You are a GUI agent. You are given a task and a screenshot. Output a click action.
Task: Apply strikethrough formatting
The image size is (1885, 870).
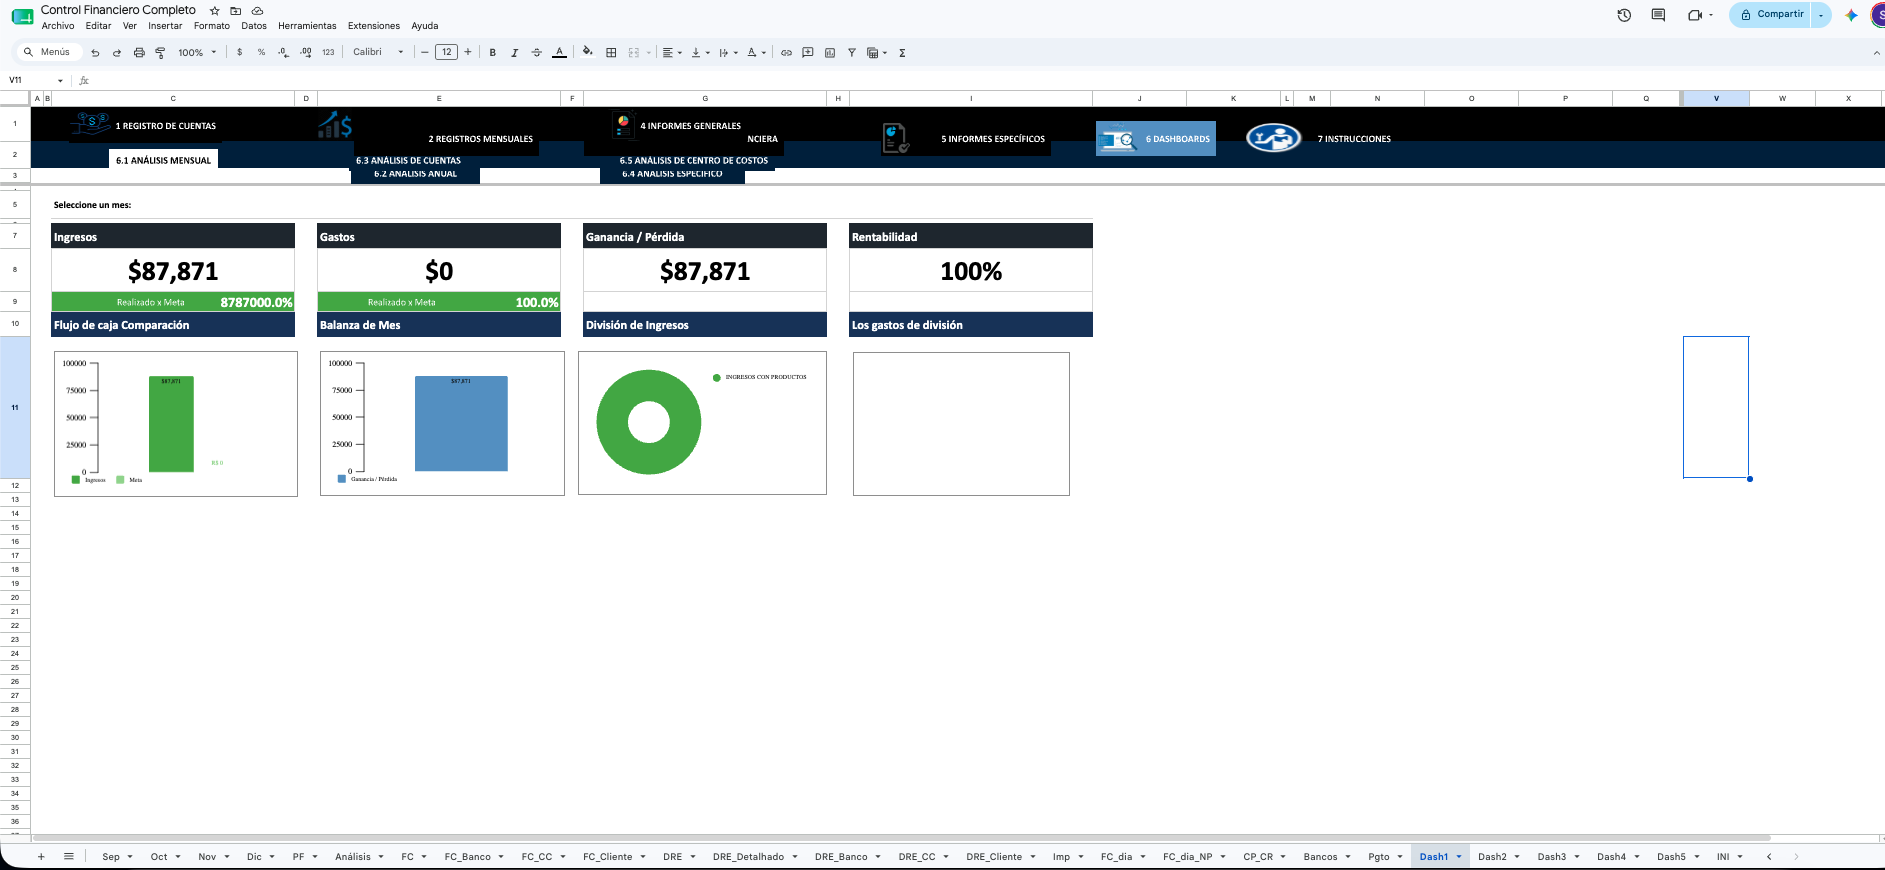537,53
